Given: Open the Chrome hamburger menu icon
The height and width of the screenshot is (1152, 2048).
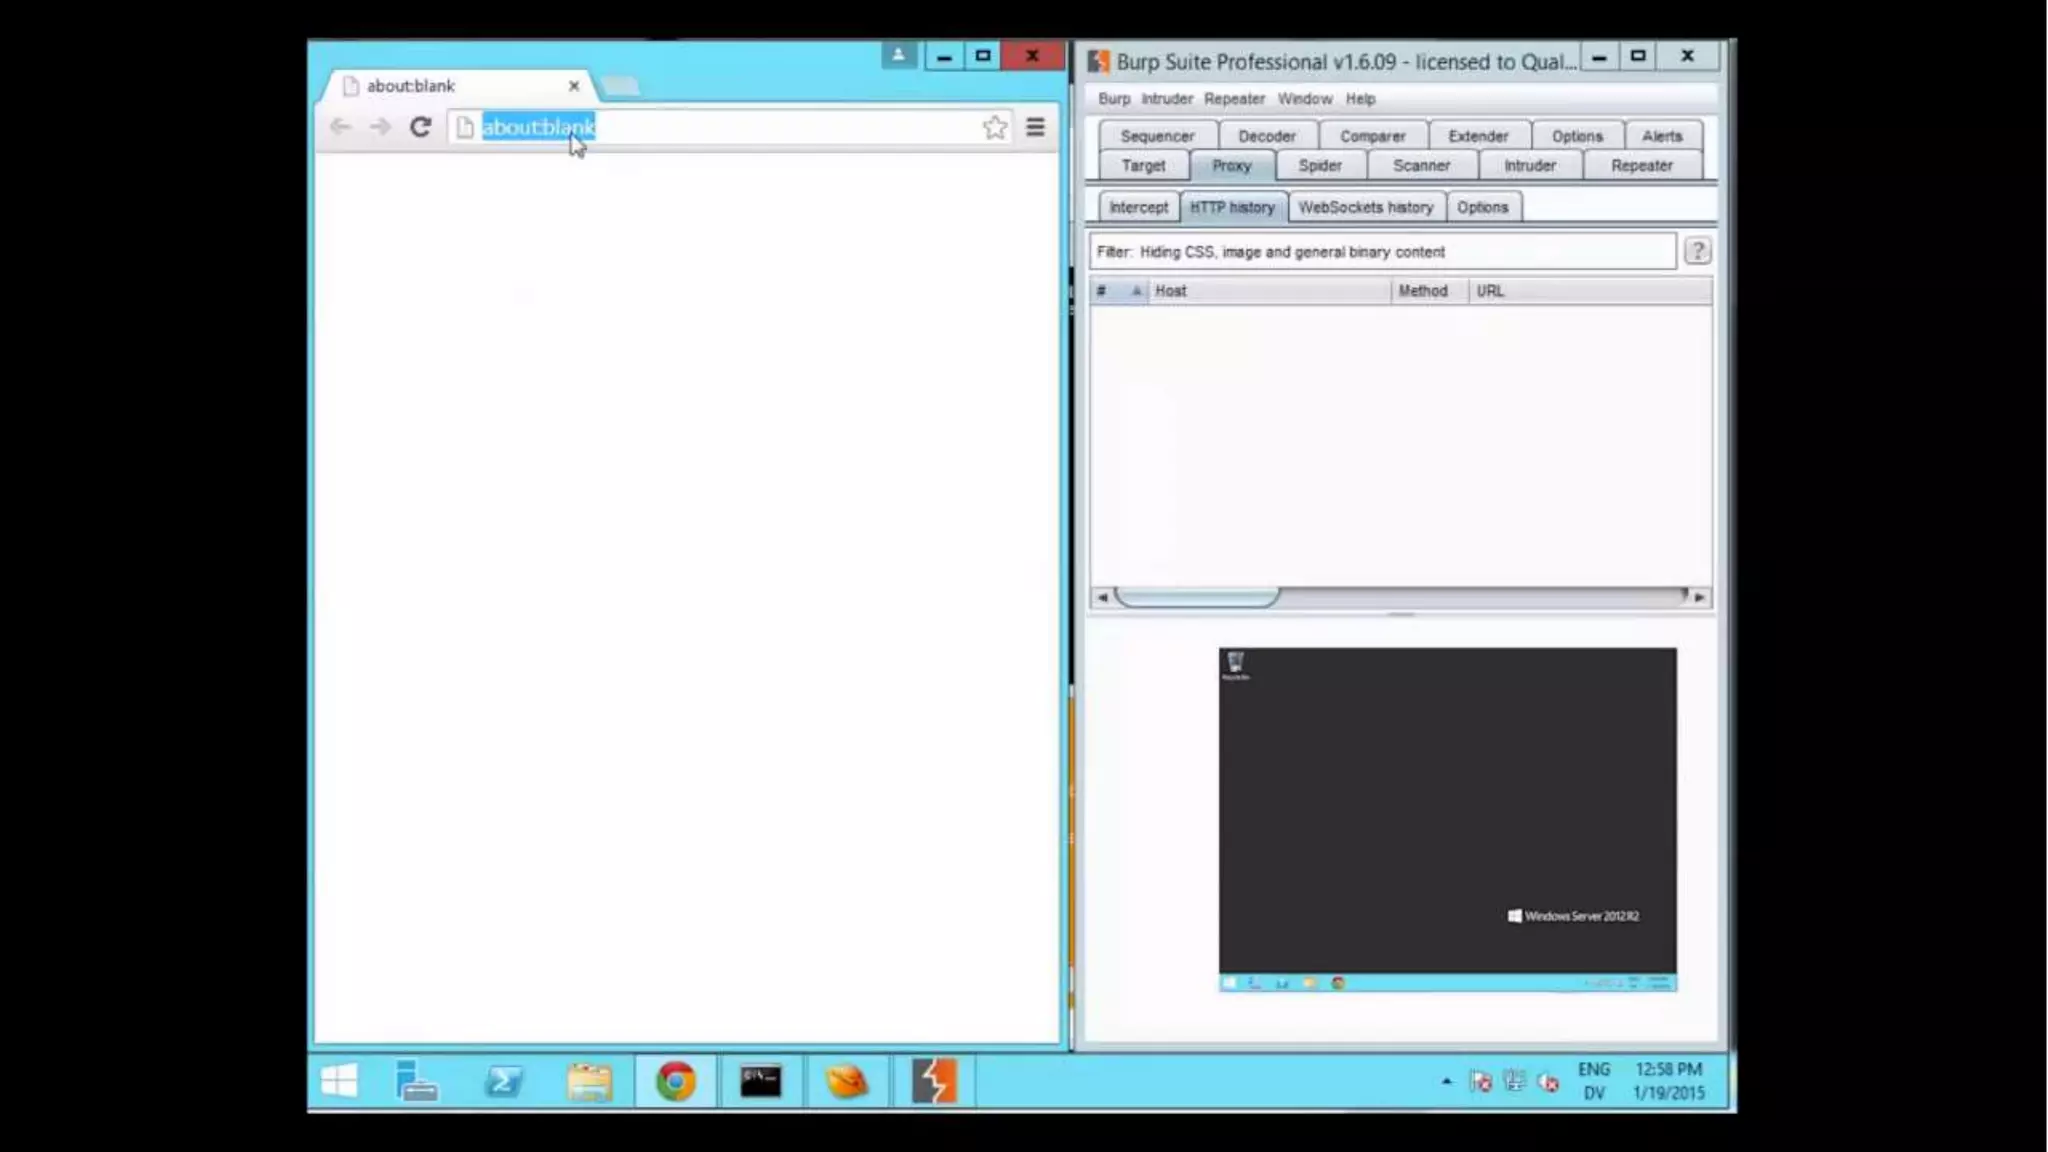Looking at the screenshot, I should coord(1035,127).
